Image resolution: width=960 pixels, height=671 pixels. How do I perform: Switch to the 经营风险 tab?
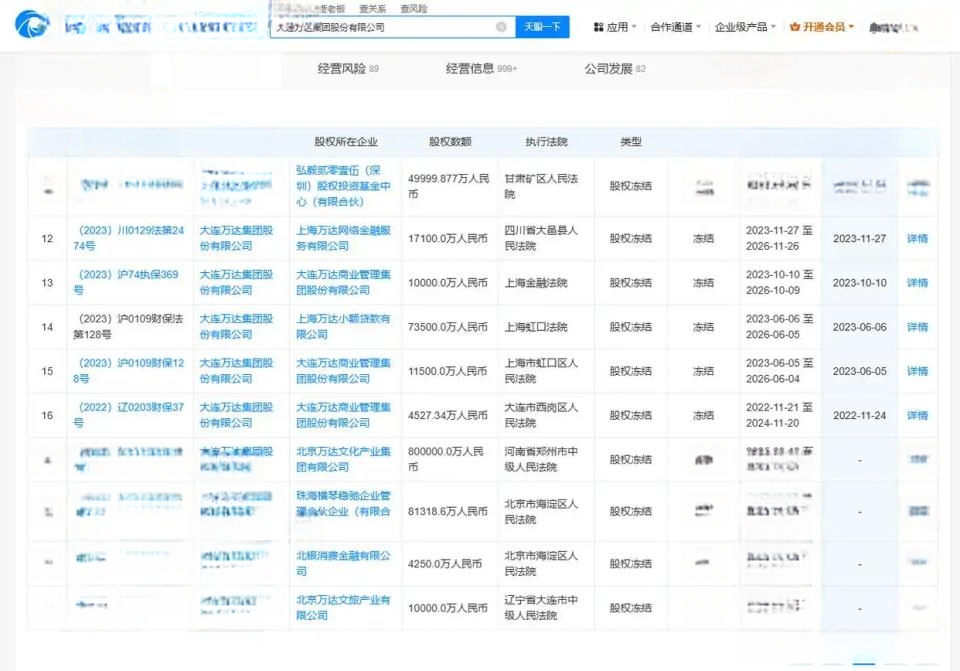348,69
